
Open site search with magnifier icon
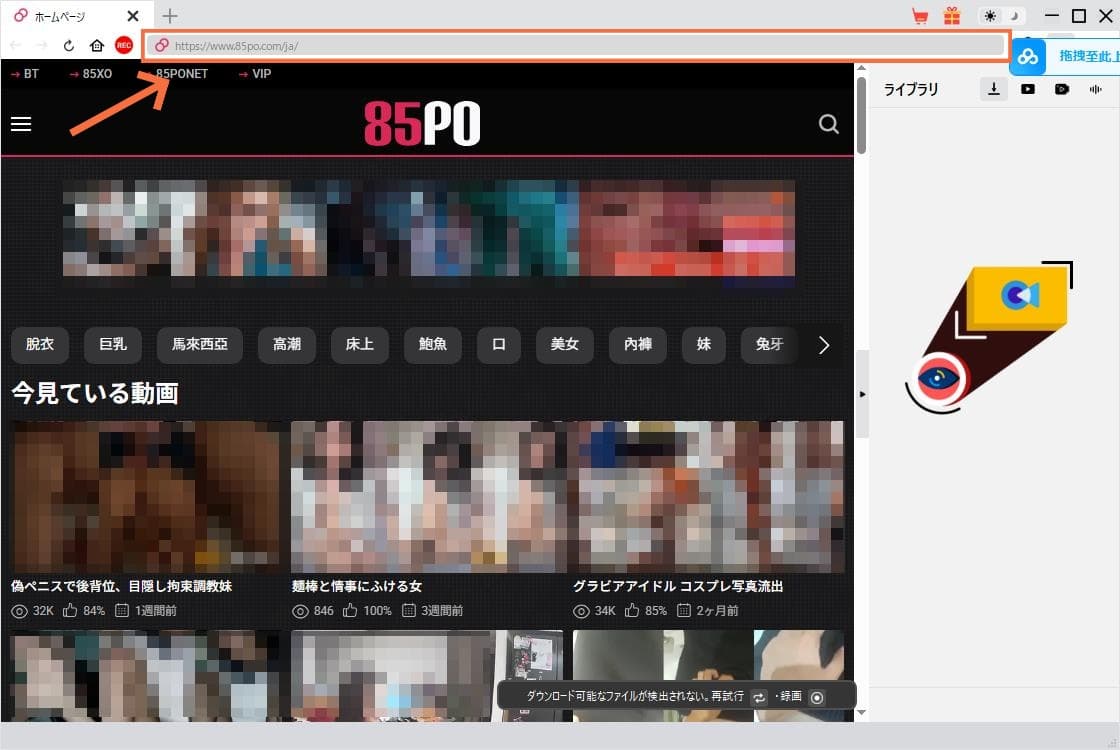(x=829, y=124)
